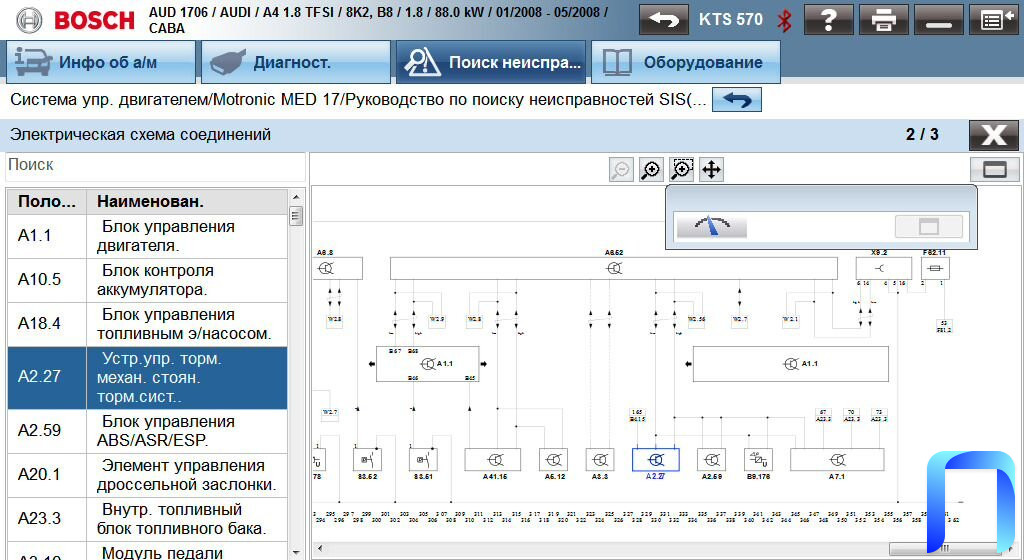
Task: Click the KTS 570 device label
Action: click(x=731, y=20)
